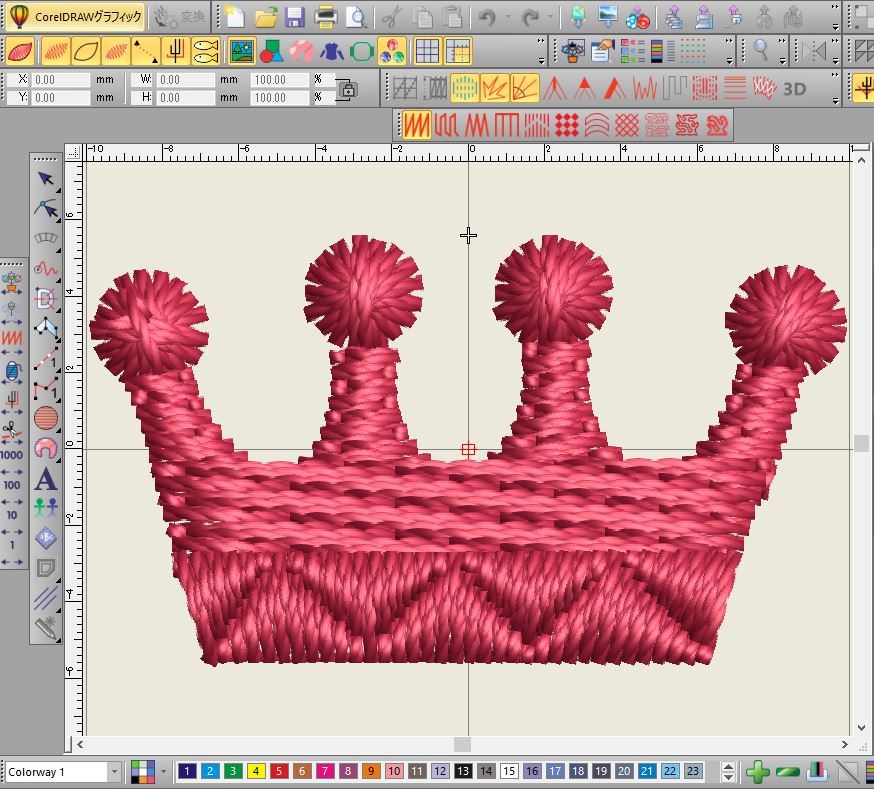Select thread color 4 yellow
The height and width of the screenshot is (789, 874).
tap(256, 771)
